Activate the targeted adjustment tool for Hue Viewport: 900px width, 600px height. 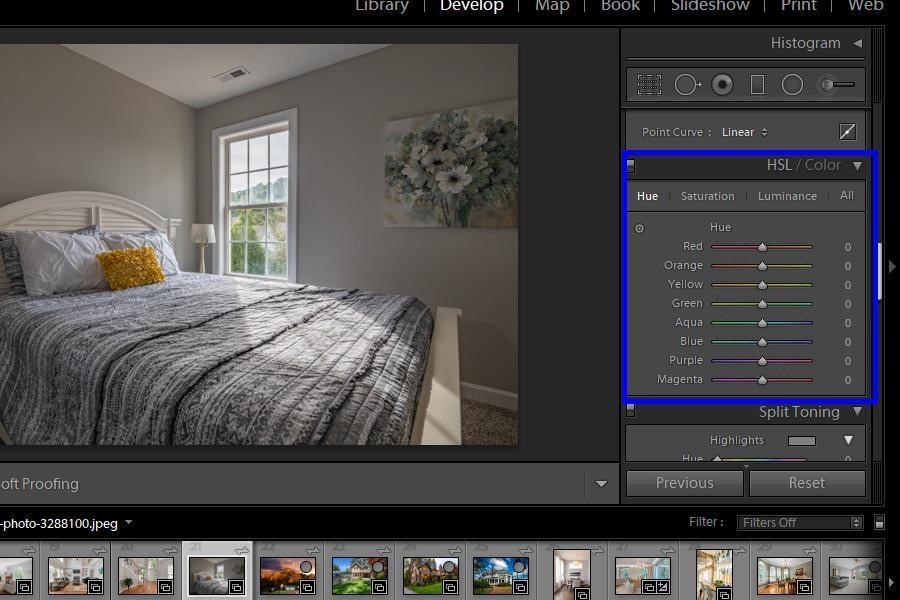(640, 228)
